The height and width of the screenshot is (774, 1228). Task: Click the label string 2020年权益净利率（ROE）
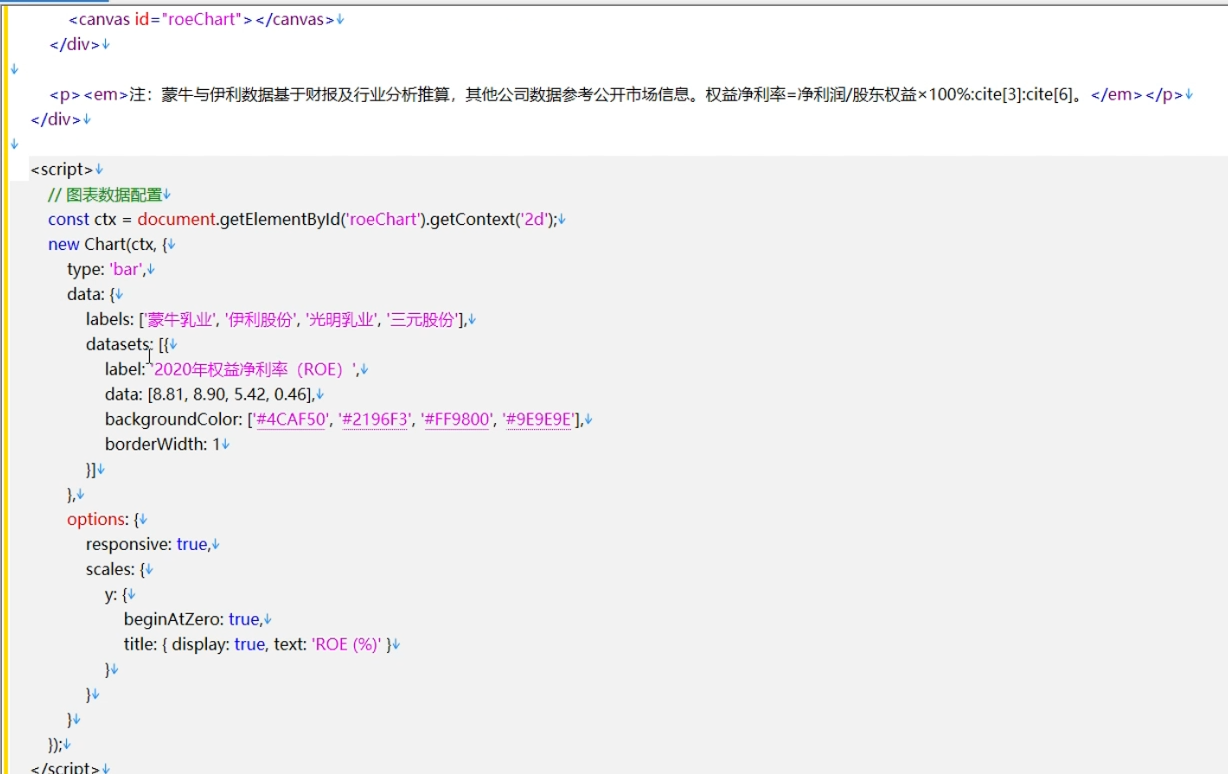coord(251,369)
